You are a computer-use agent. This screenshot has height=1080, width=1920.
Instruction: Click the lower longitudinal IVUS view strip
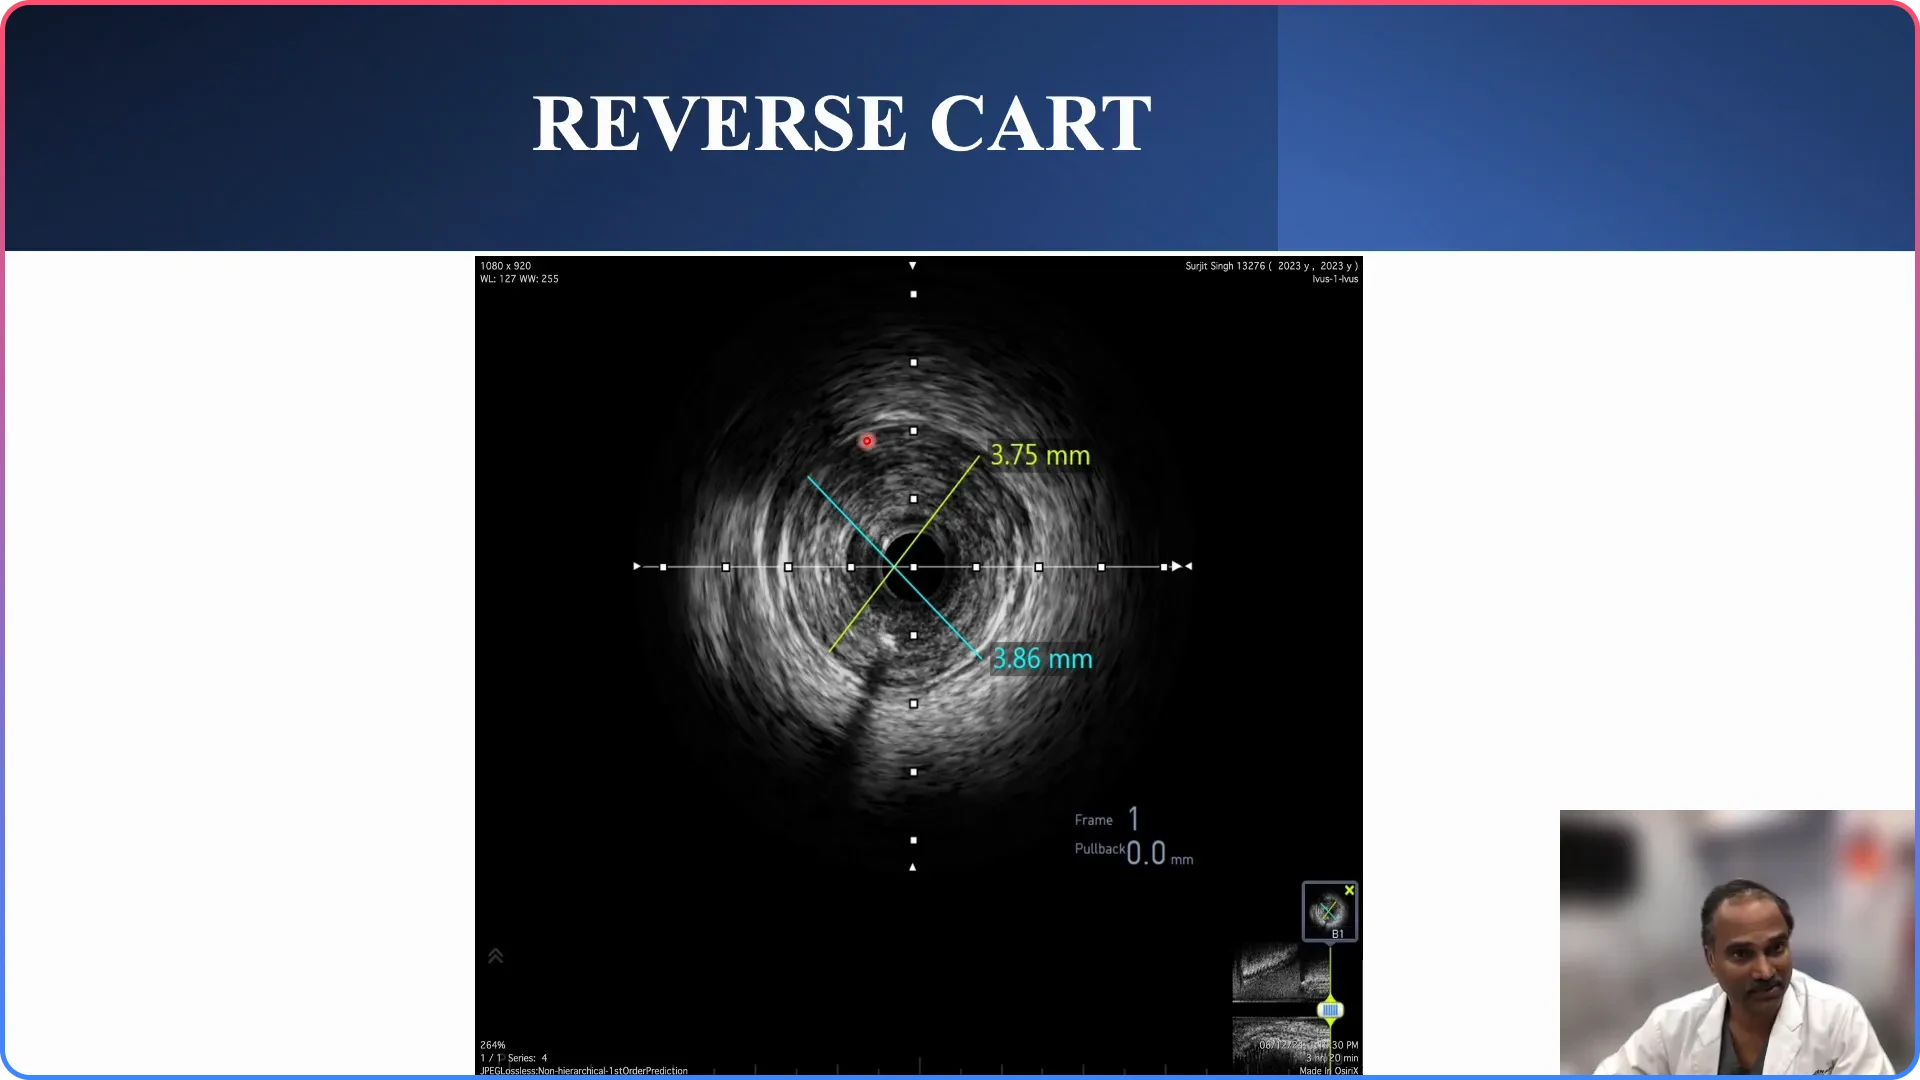click(x=1282, y=1045)
